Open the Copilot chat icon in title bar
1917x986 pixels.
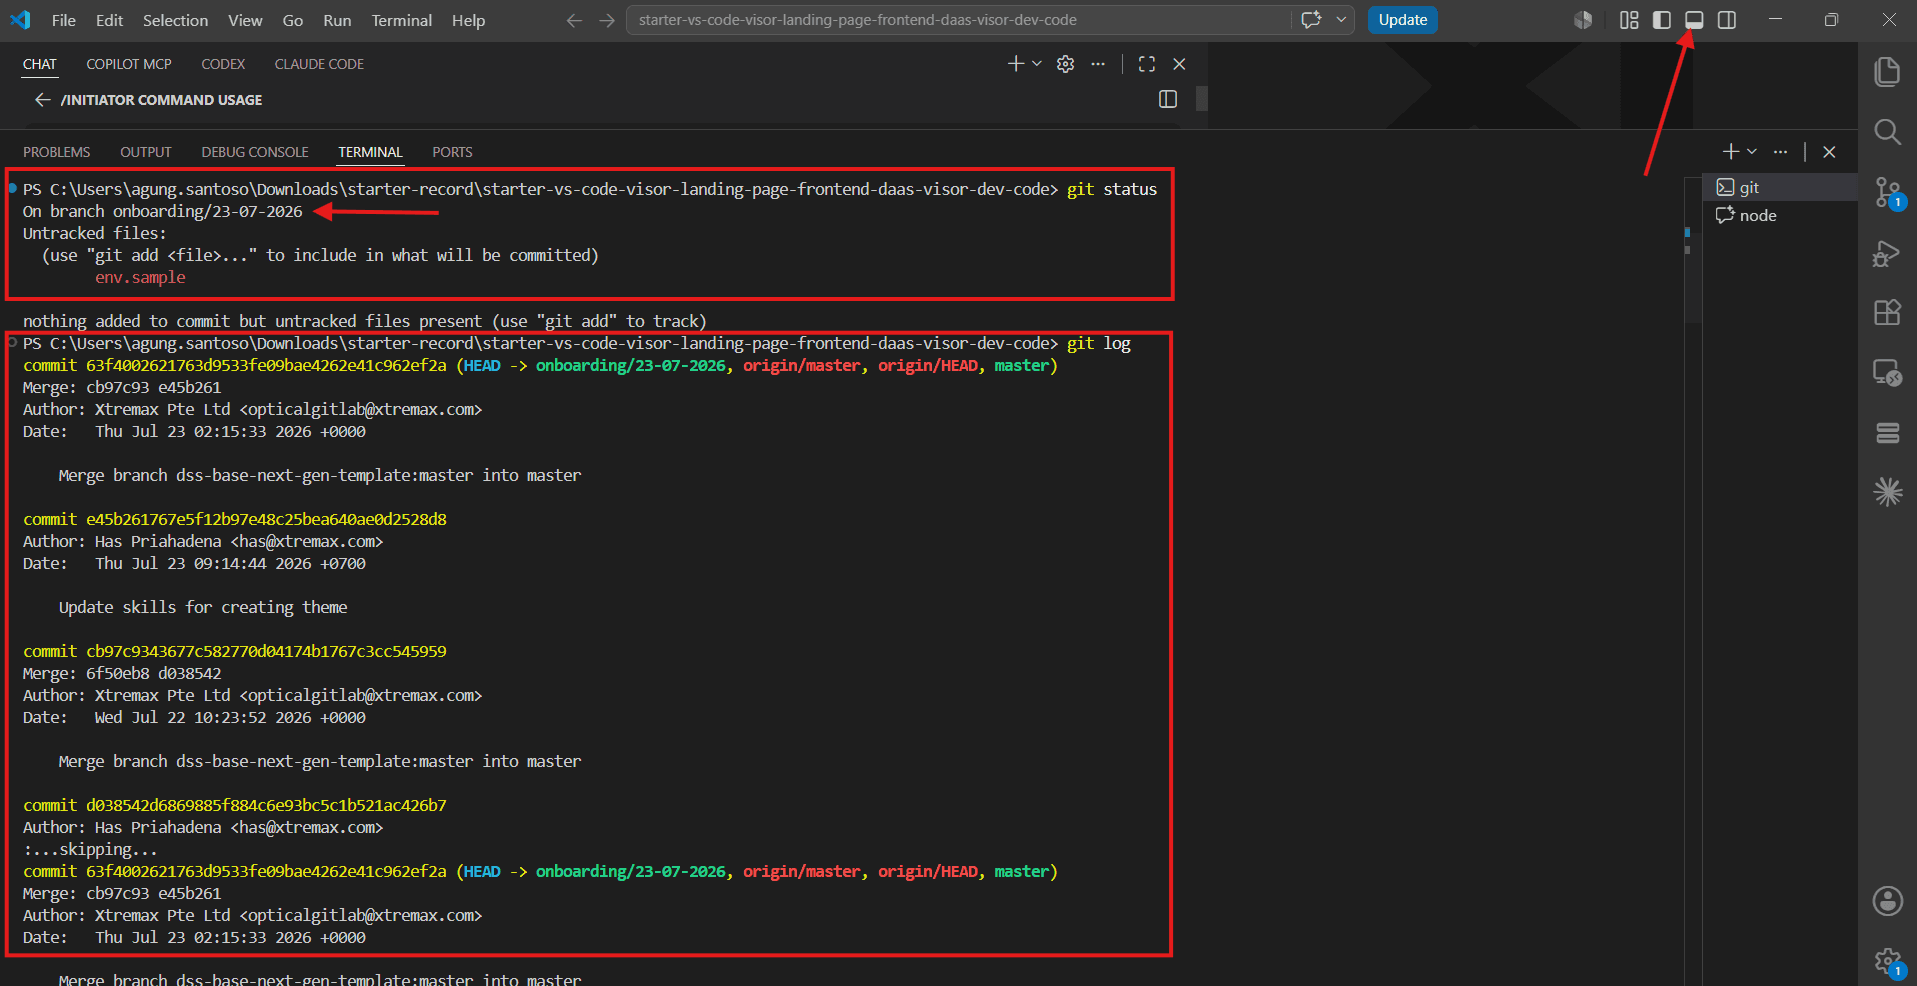pyautogui.click(x=1311, y=20)
